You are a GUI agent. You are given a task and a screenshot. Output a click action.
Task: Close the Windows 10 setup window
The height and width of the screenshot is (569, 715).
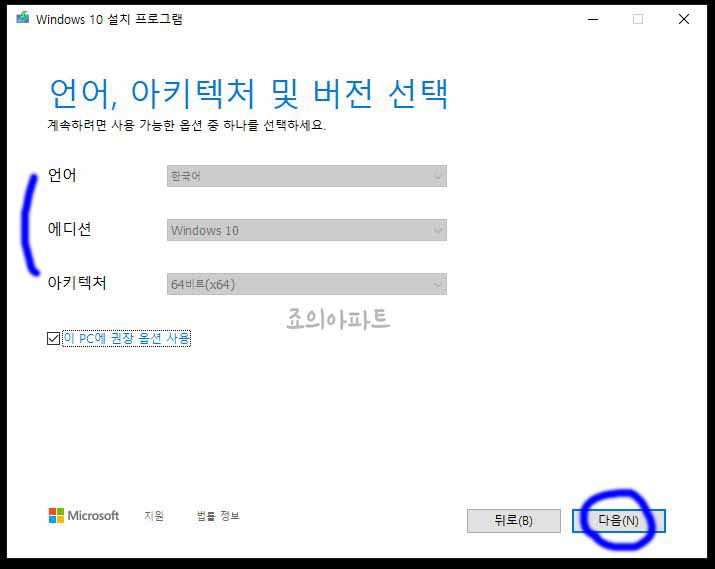[684, 19]
